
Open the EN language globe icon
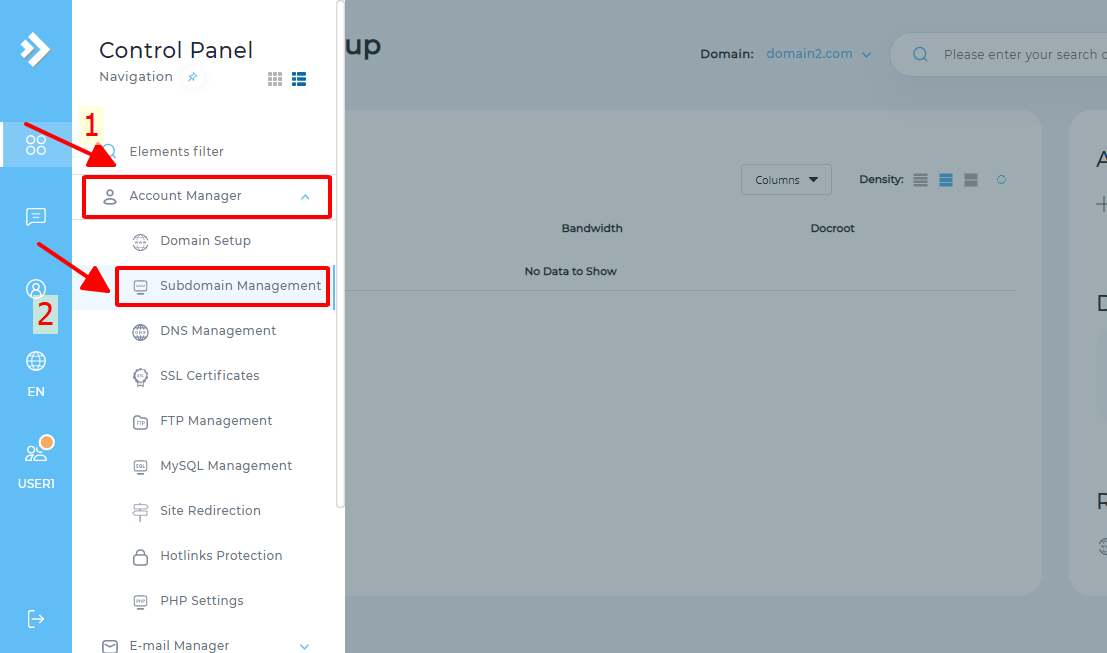tap(36, 362)
